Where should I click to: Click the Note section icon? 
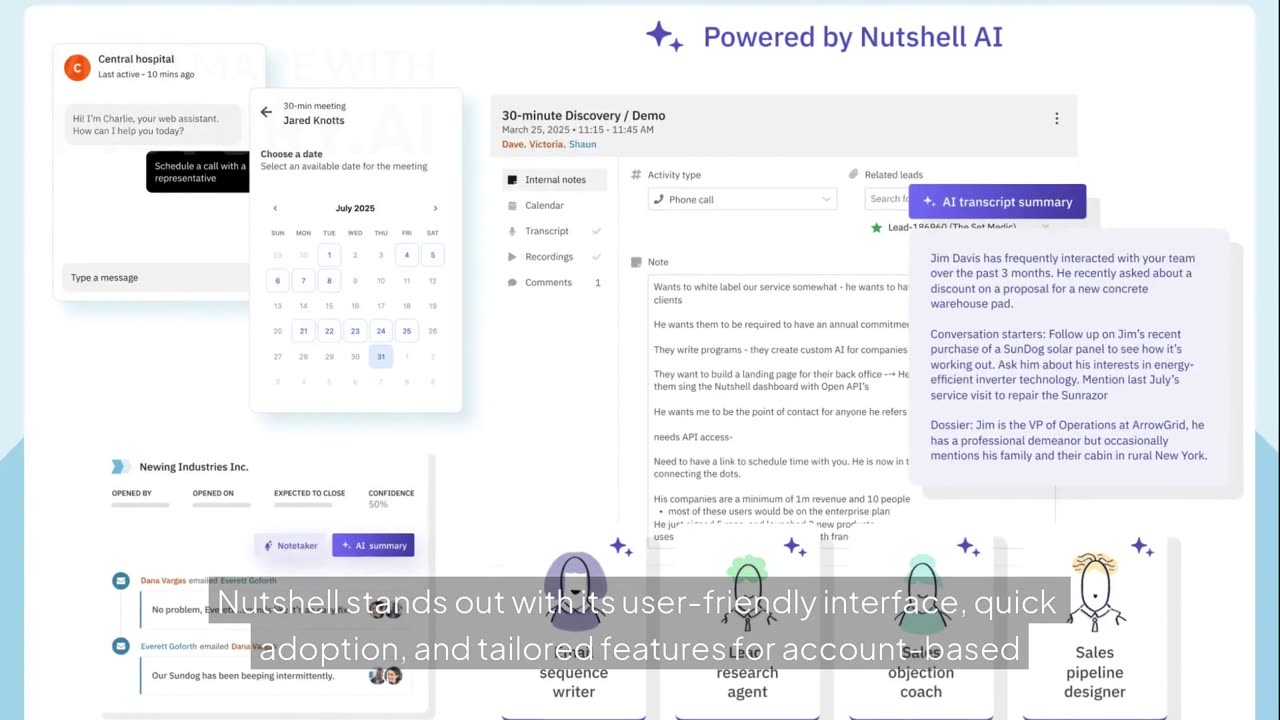click(636, 262)
